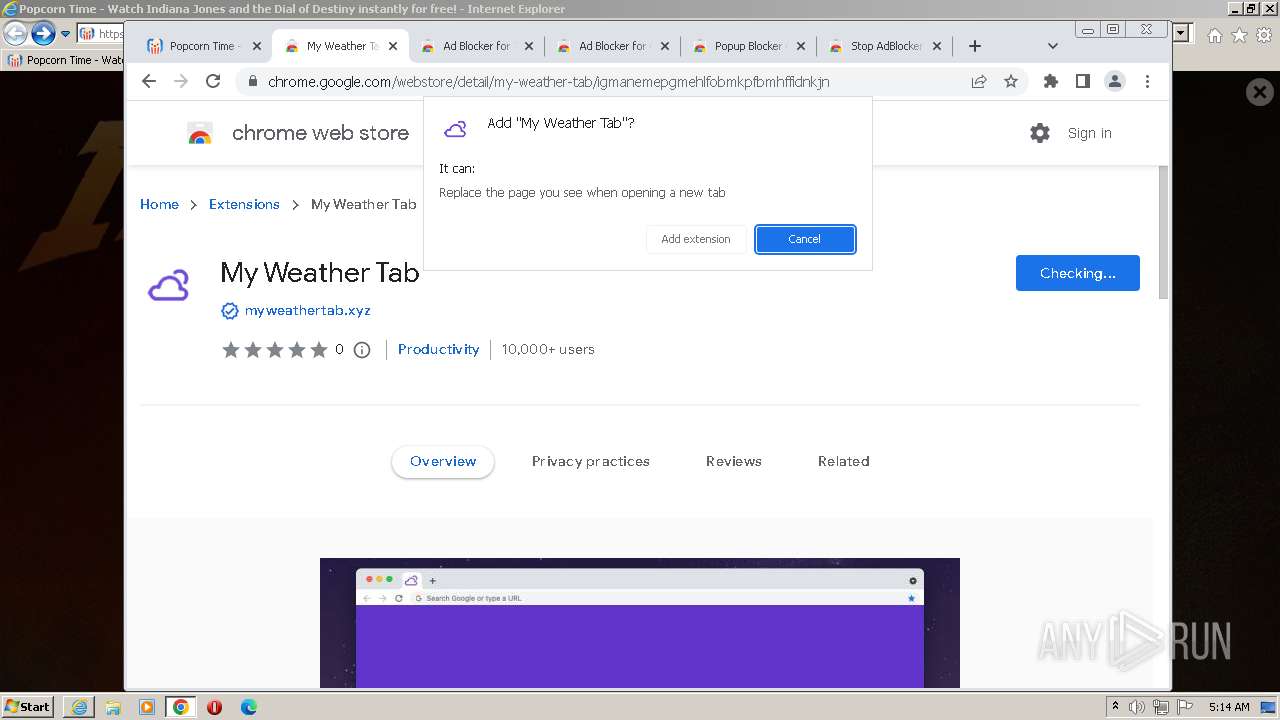Open Internet Explorer favorites star
The width and height of the screenshot is (1280, 720).
[1239, 35]
